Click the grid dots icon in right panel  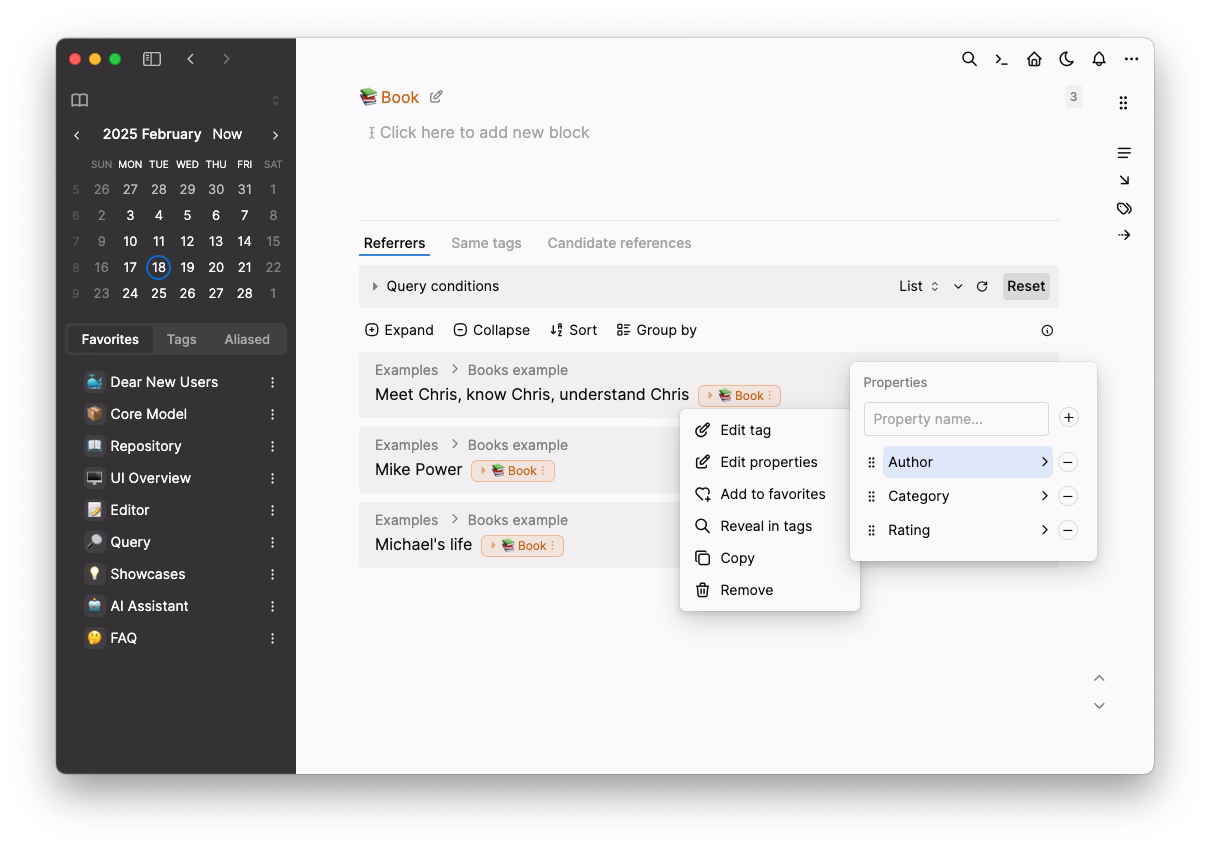tap(1124, 103)
